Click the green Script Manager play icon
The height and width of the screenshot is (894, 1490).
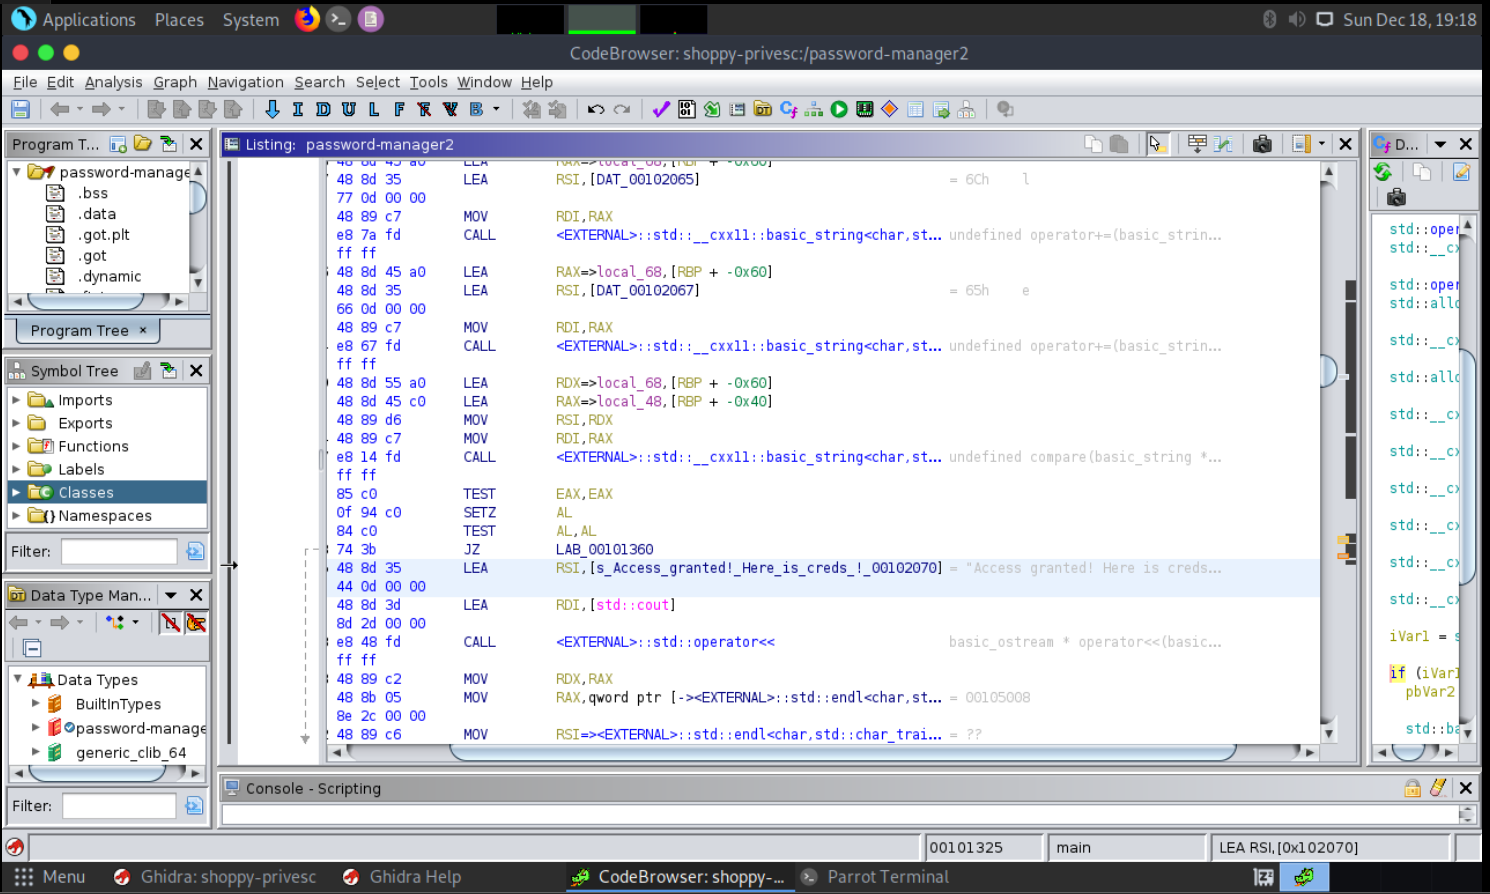(839, 109)
